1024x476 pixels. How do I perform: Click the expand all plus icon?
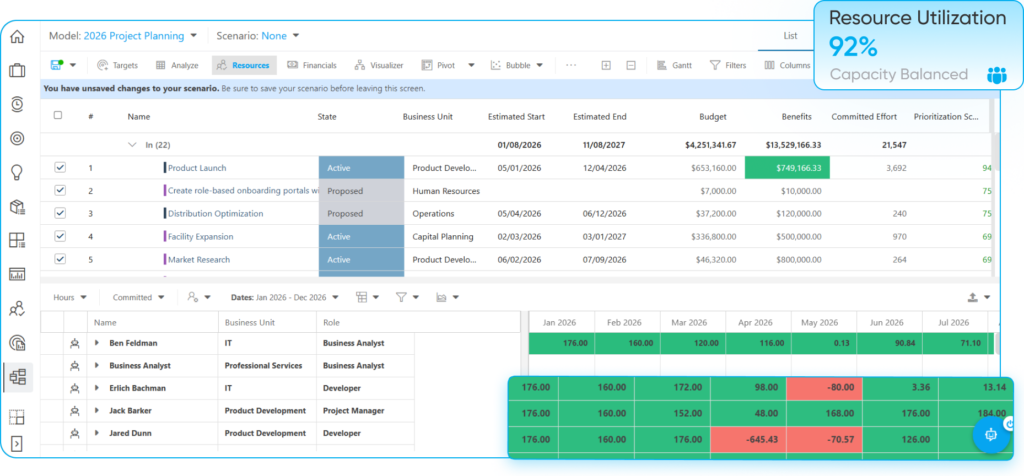click(x=606, y=65)
